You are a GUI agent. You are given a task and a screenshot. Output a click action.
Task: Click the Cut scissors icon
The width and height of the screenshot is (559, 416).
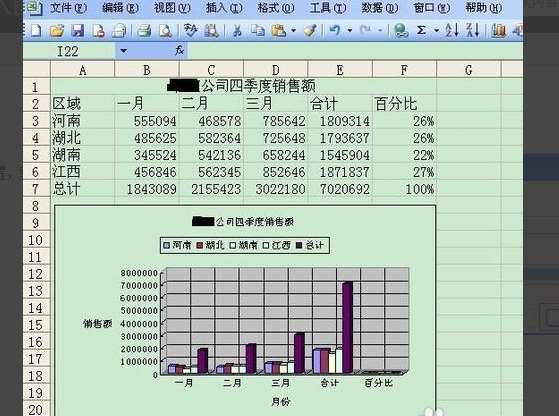237,31
